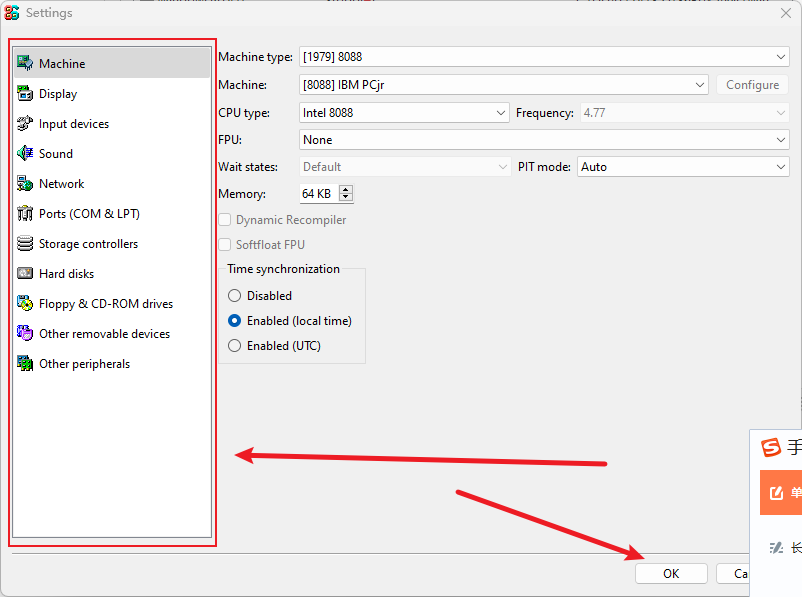
Task: Open Sound settings via speaker icon
Action: (25, 154)
